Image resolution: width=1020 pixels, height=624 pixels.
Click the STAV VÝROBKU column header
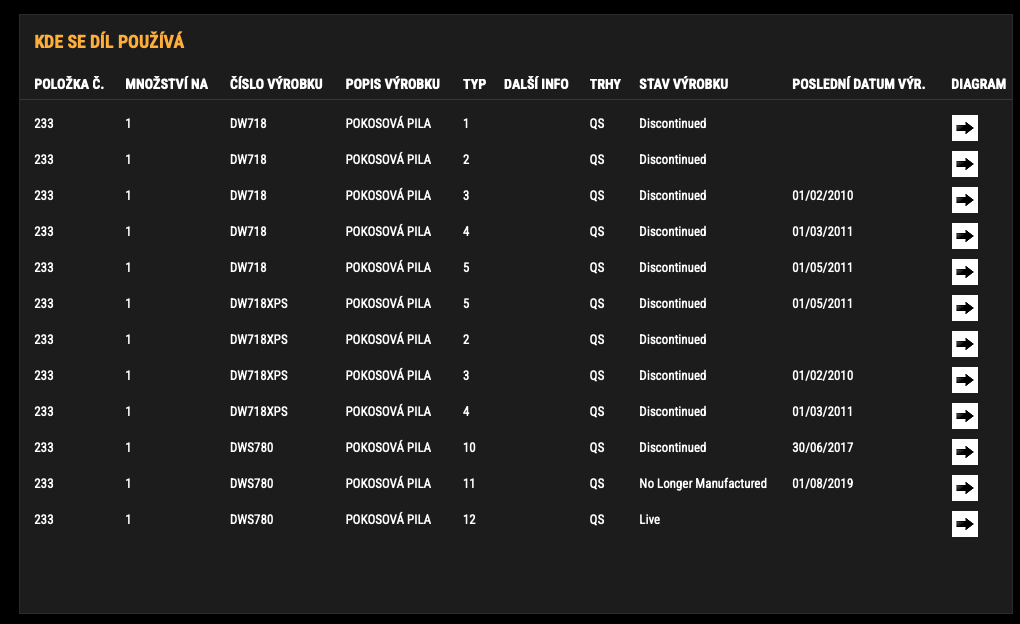684,84
